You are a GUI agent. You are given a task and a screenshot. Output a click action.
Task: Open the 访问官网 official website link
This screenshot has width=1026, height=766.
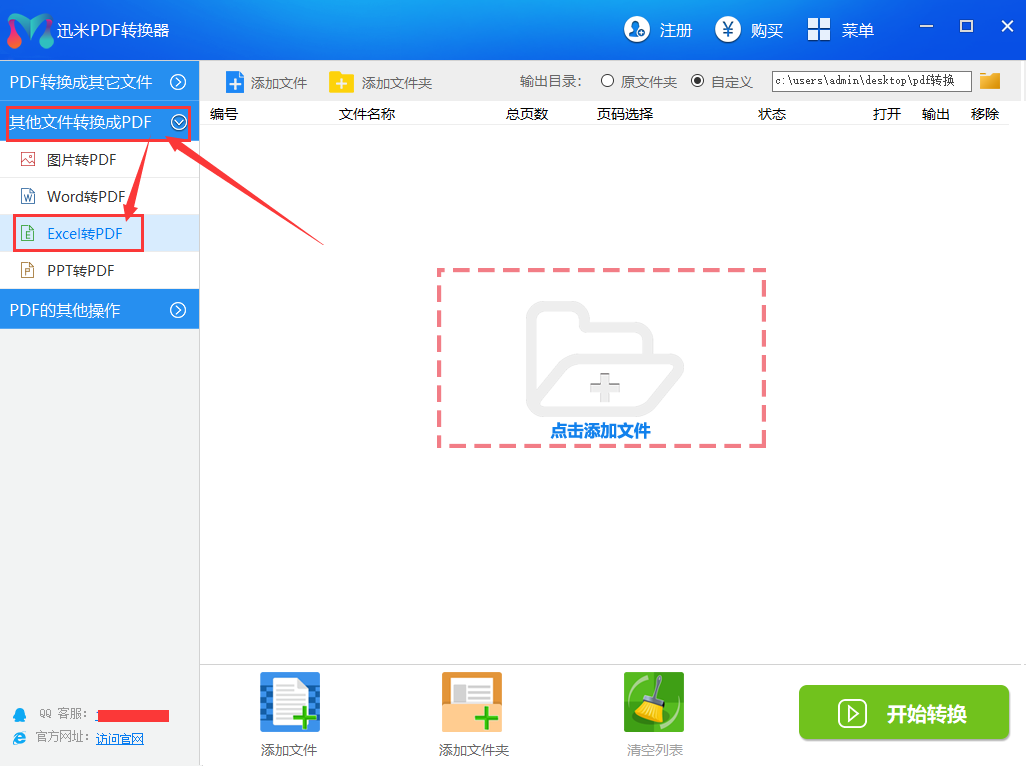(120, 739)
